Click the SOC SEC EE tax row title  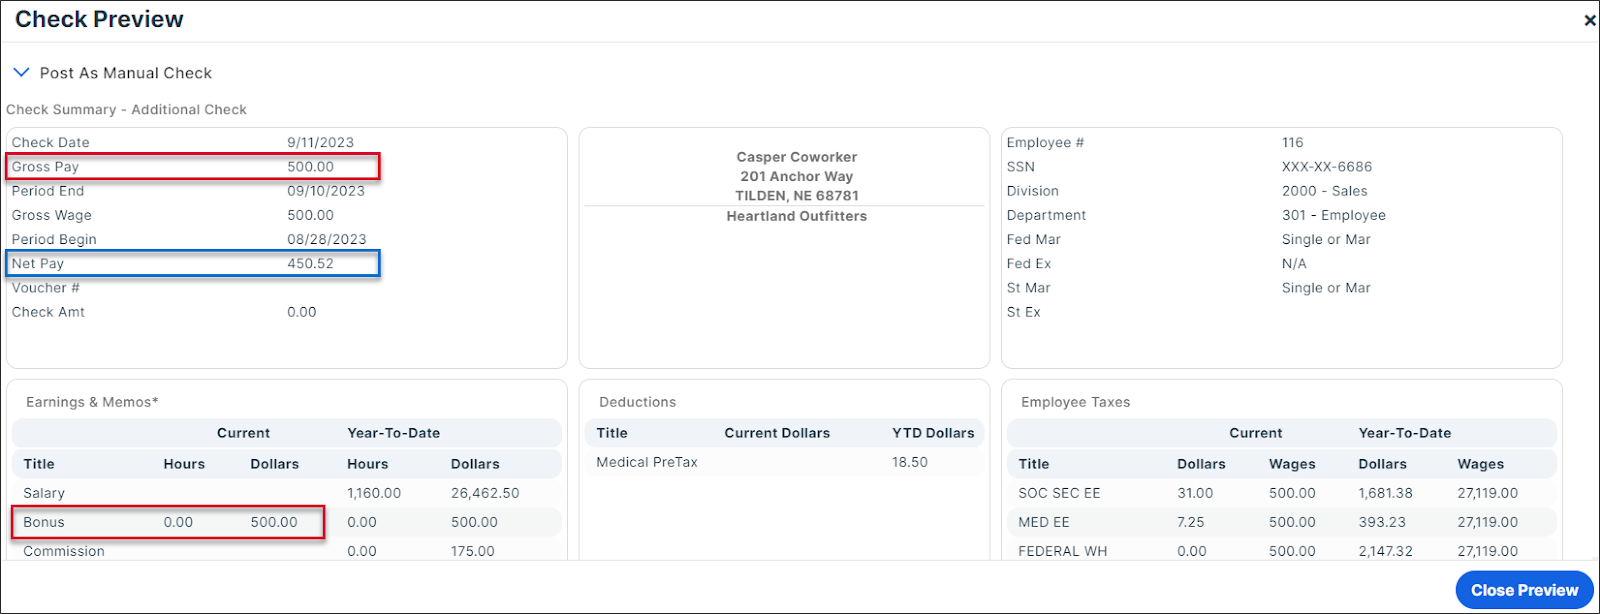click(1059, 493)
